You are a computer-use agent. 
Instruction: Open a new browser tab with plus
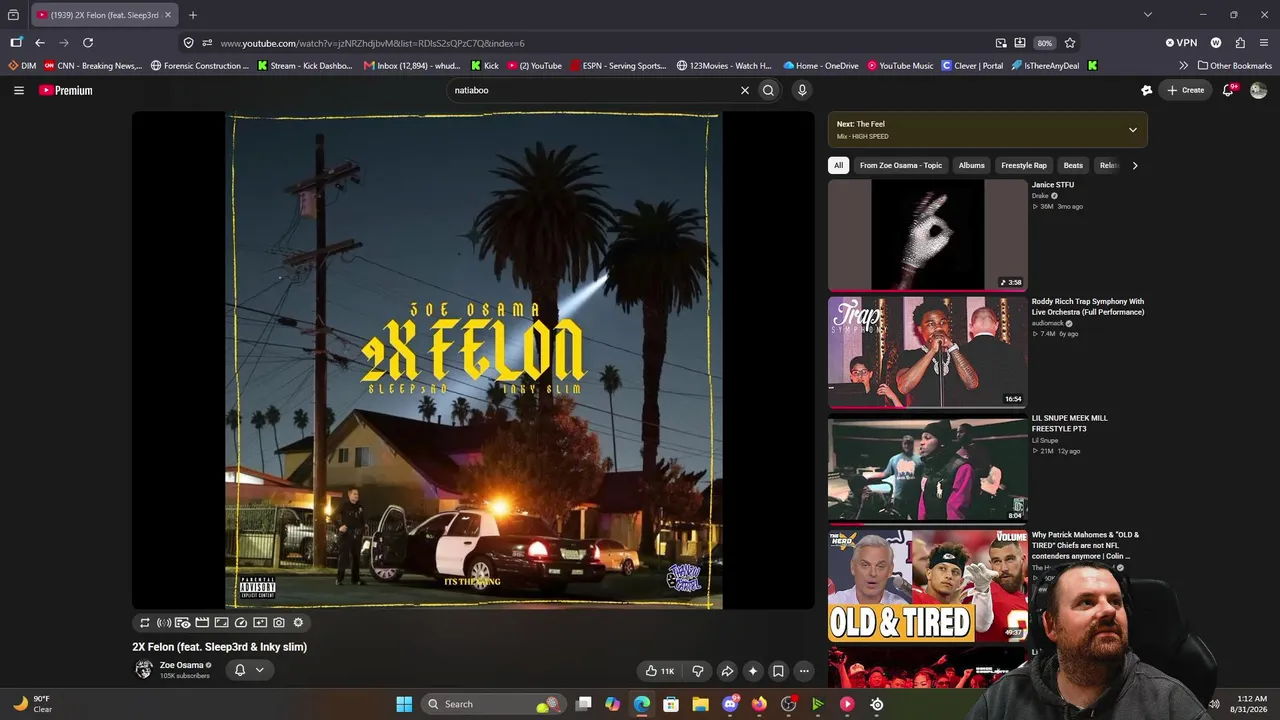pyautogui.click(x=193, y=15)
